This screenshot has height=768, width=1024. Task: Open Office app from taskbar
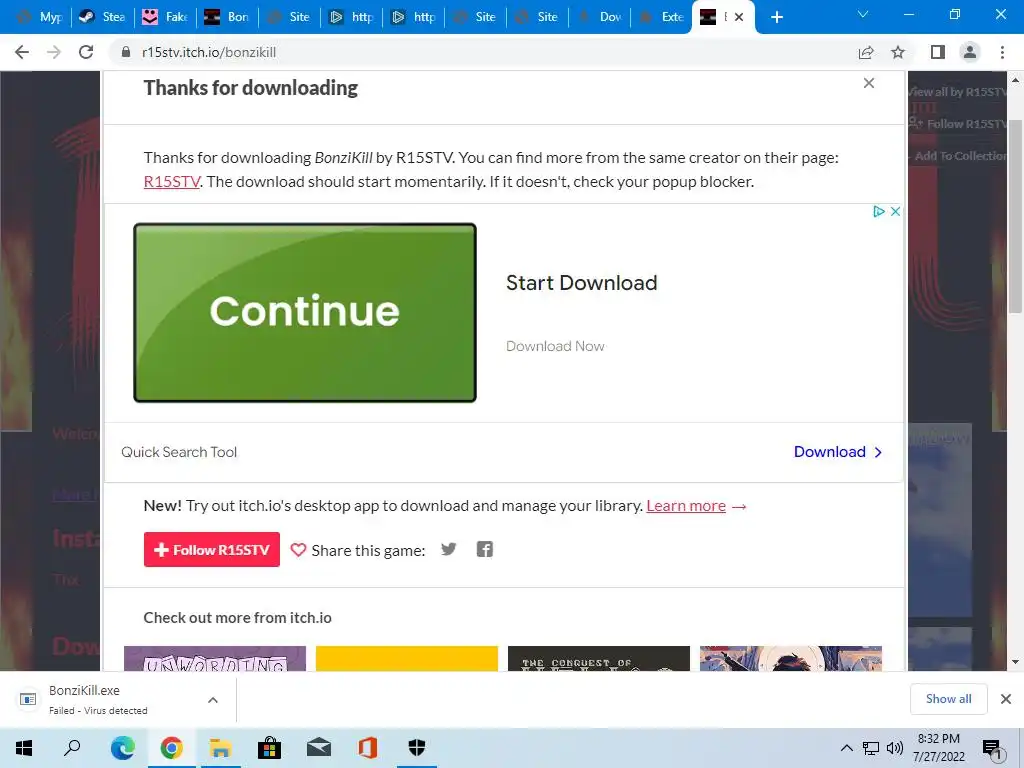[x=368, y=748]
